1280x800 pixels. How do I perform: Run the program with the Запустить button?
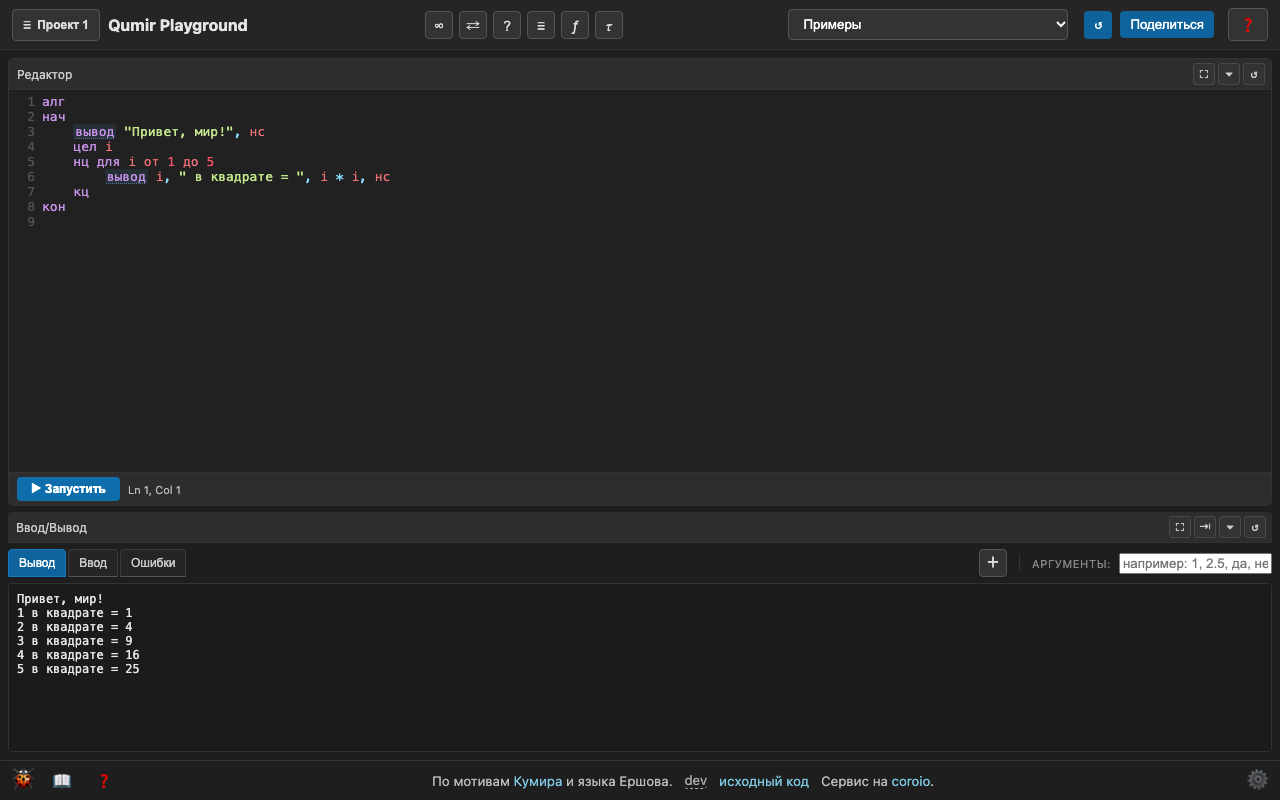point(68,489)
